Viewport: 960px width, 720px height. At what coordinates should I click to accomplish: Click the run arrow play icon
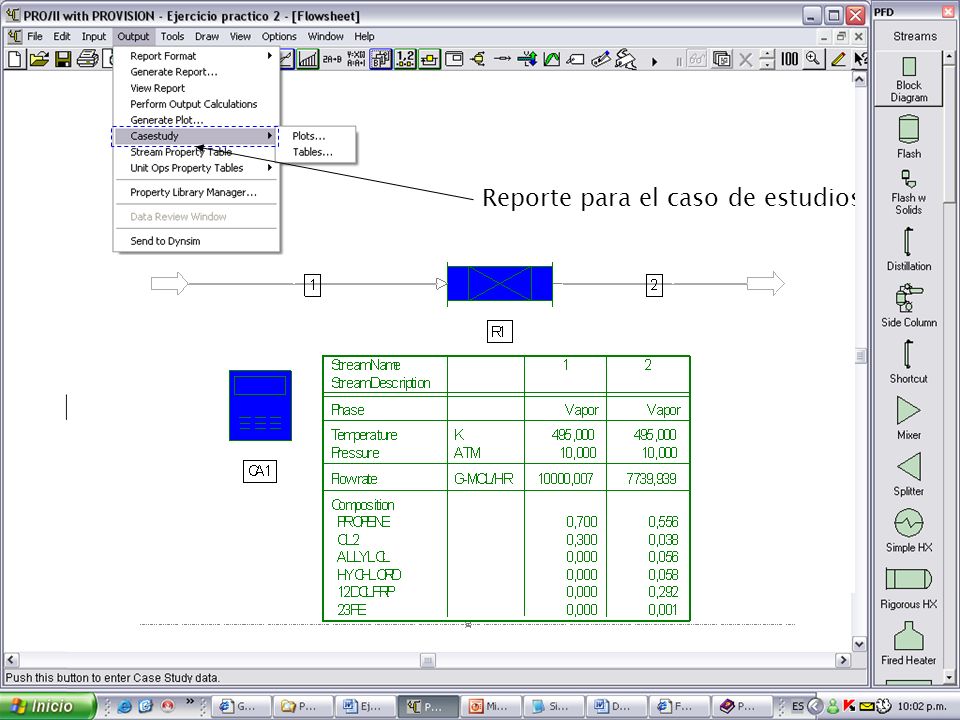point(654,61)
